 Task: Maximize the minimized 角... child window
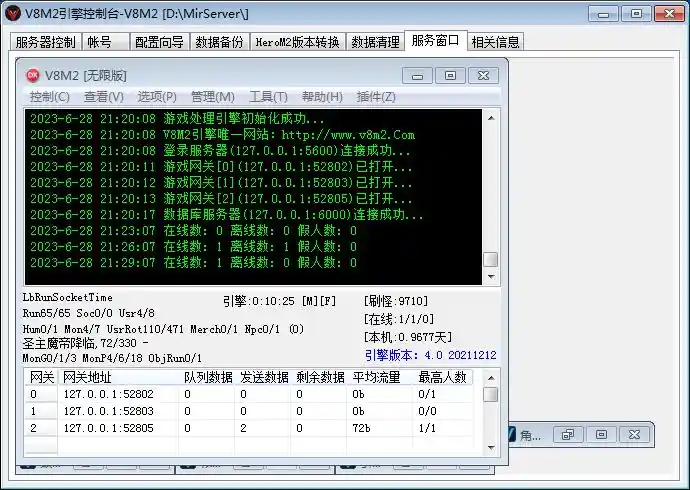(x=601, y=435)
